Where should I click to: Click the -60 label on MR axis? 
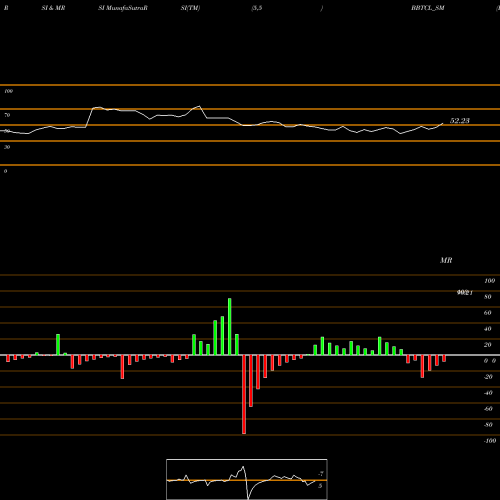488,409
